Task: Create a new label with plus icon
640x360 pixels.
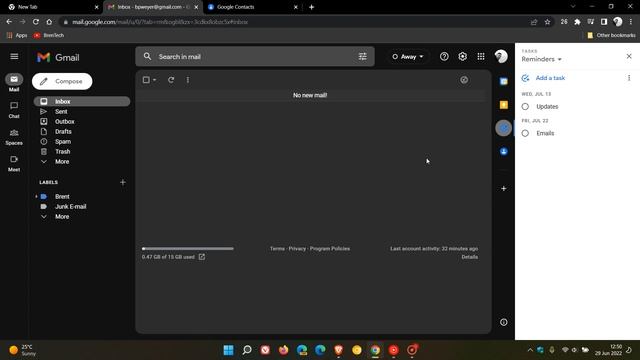Action: click(123, 182)
